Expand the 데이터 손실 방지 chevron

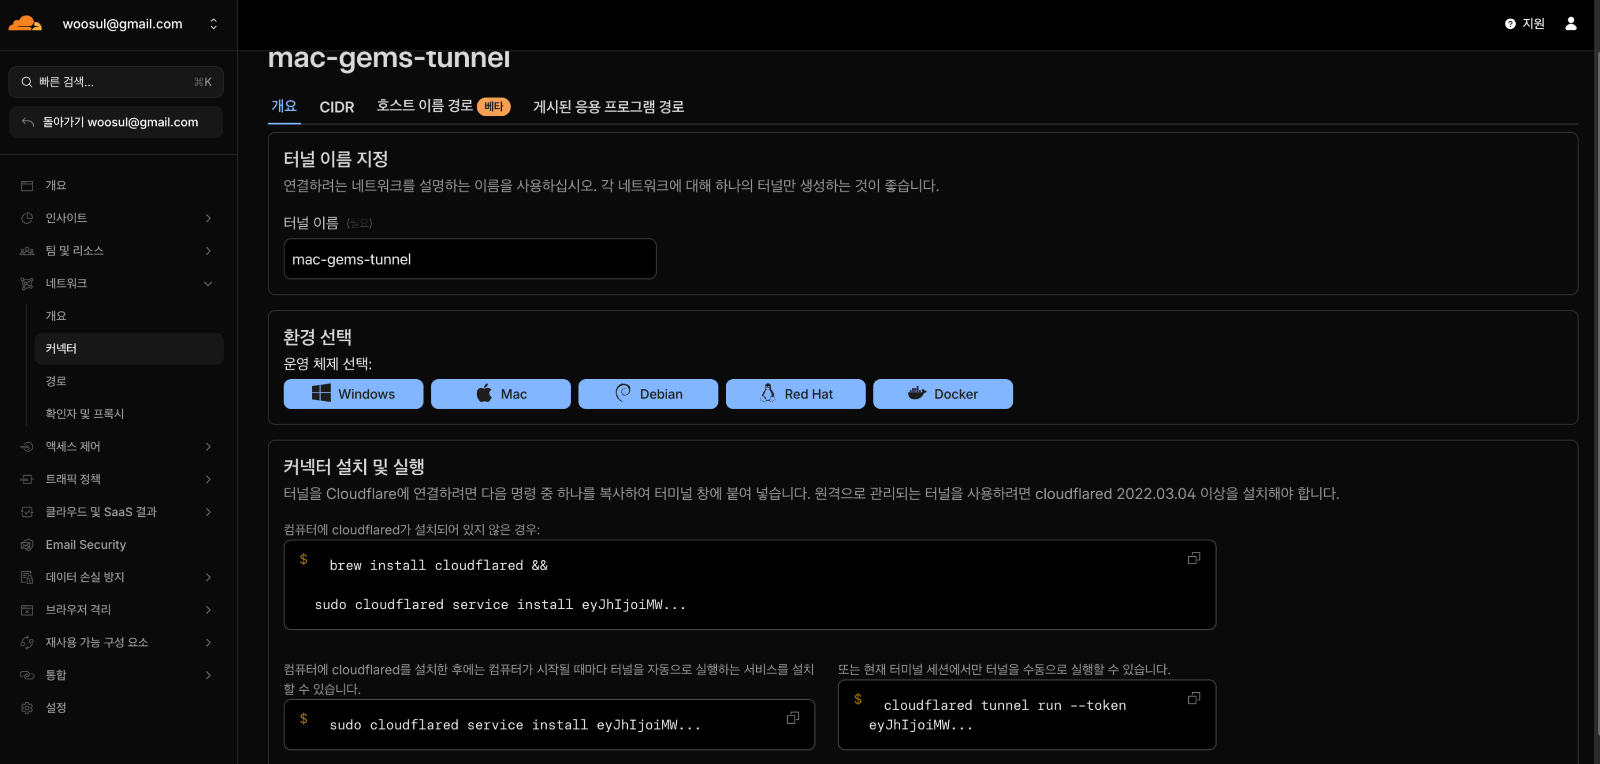208,577
